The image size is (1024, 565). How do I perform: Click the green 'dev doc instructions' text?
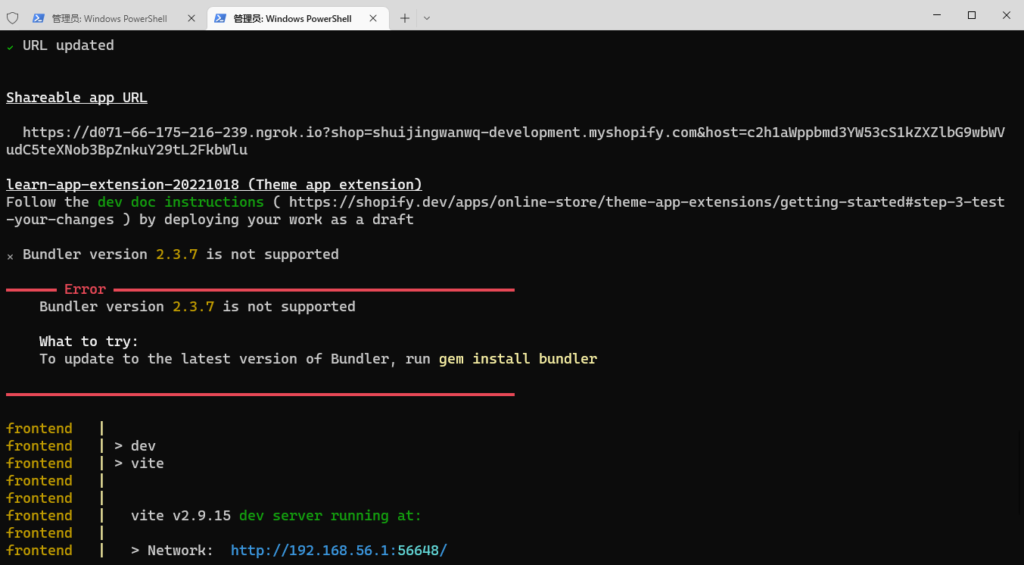click(181, 202)
